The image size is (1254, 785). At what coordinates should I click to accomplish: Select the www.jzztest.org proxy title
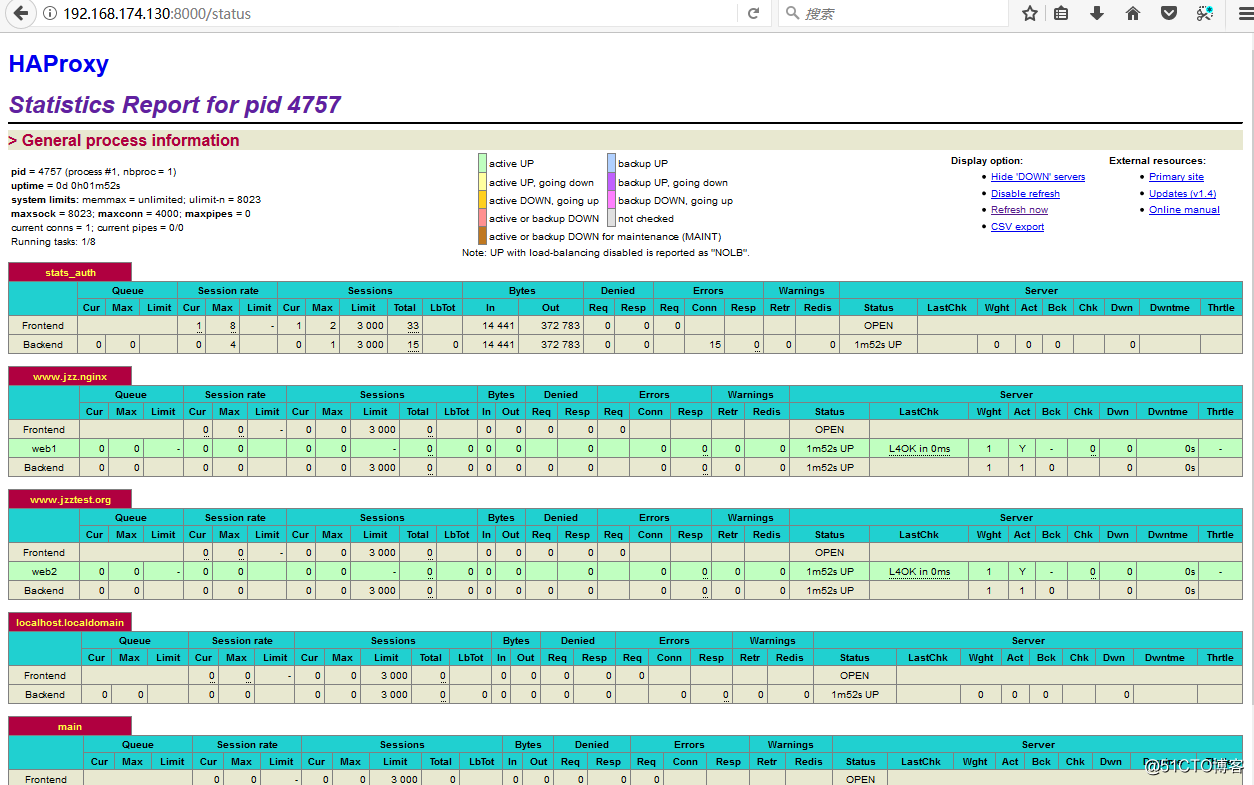click(70, 499)
